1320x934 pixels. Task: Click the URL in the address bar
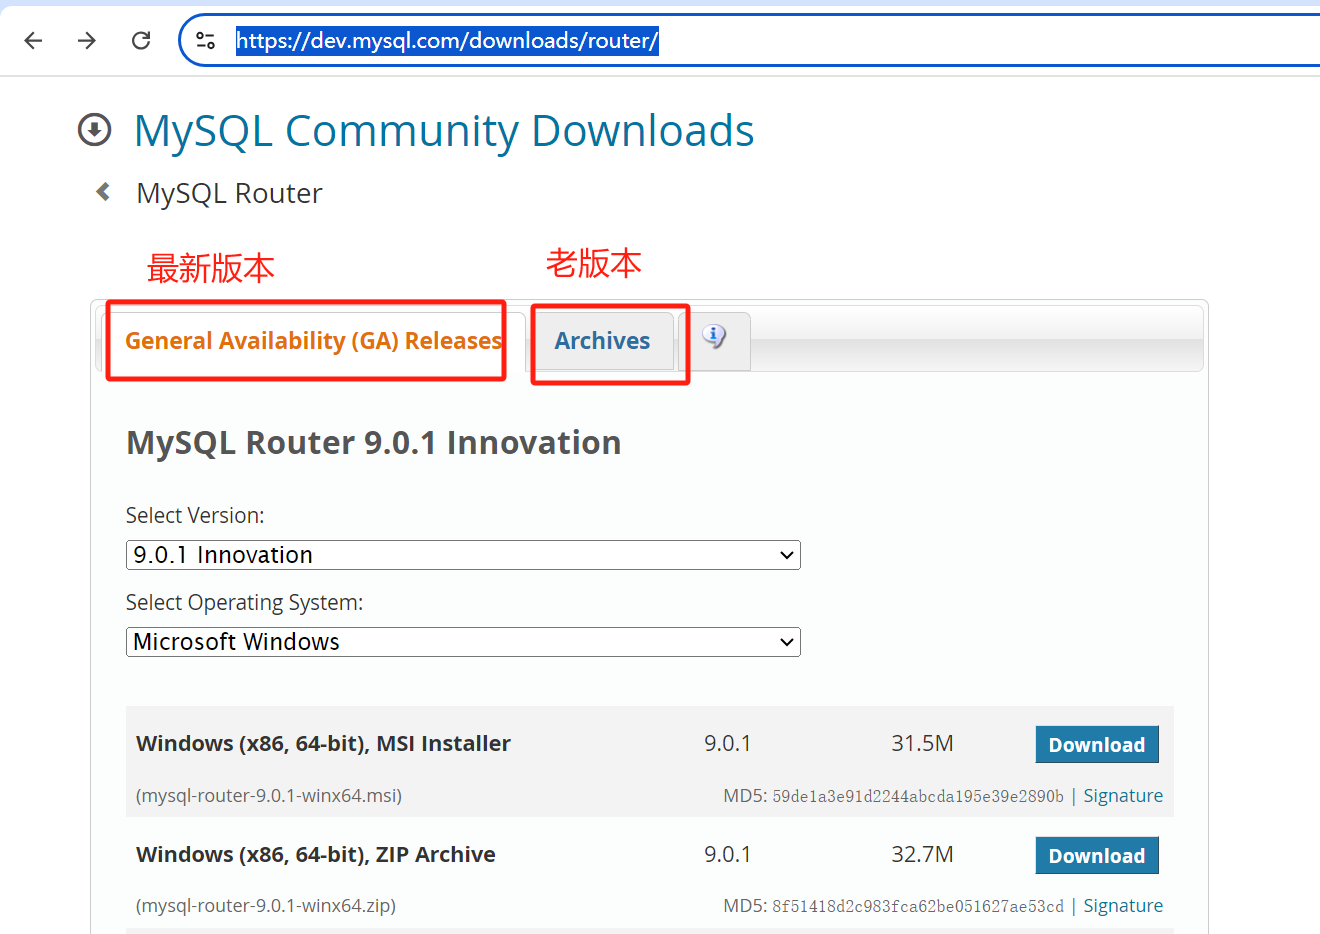coord(447,40)
